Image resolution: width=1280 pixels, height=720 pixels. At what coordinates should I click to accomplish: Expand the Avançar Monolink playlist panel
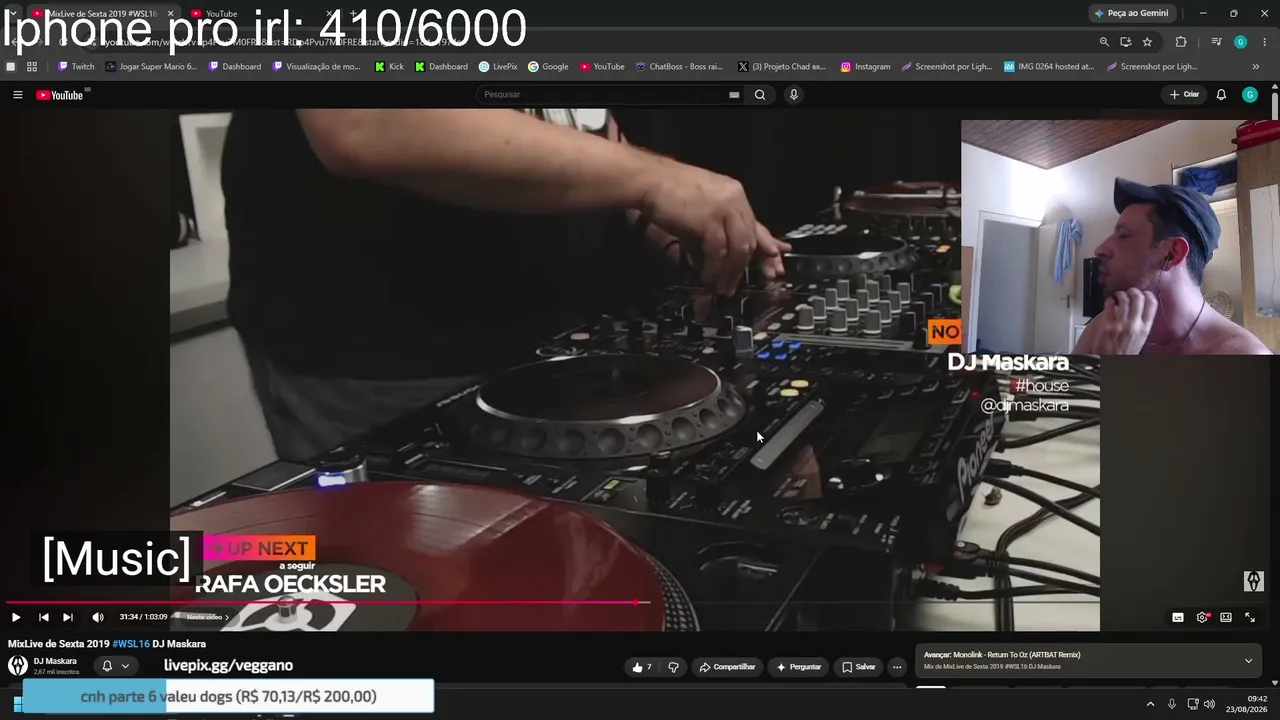point(1248,660)
